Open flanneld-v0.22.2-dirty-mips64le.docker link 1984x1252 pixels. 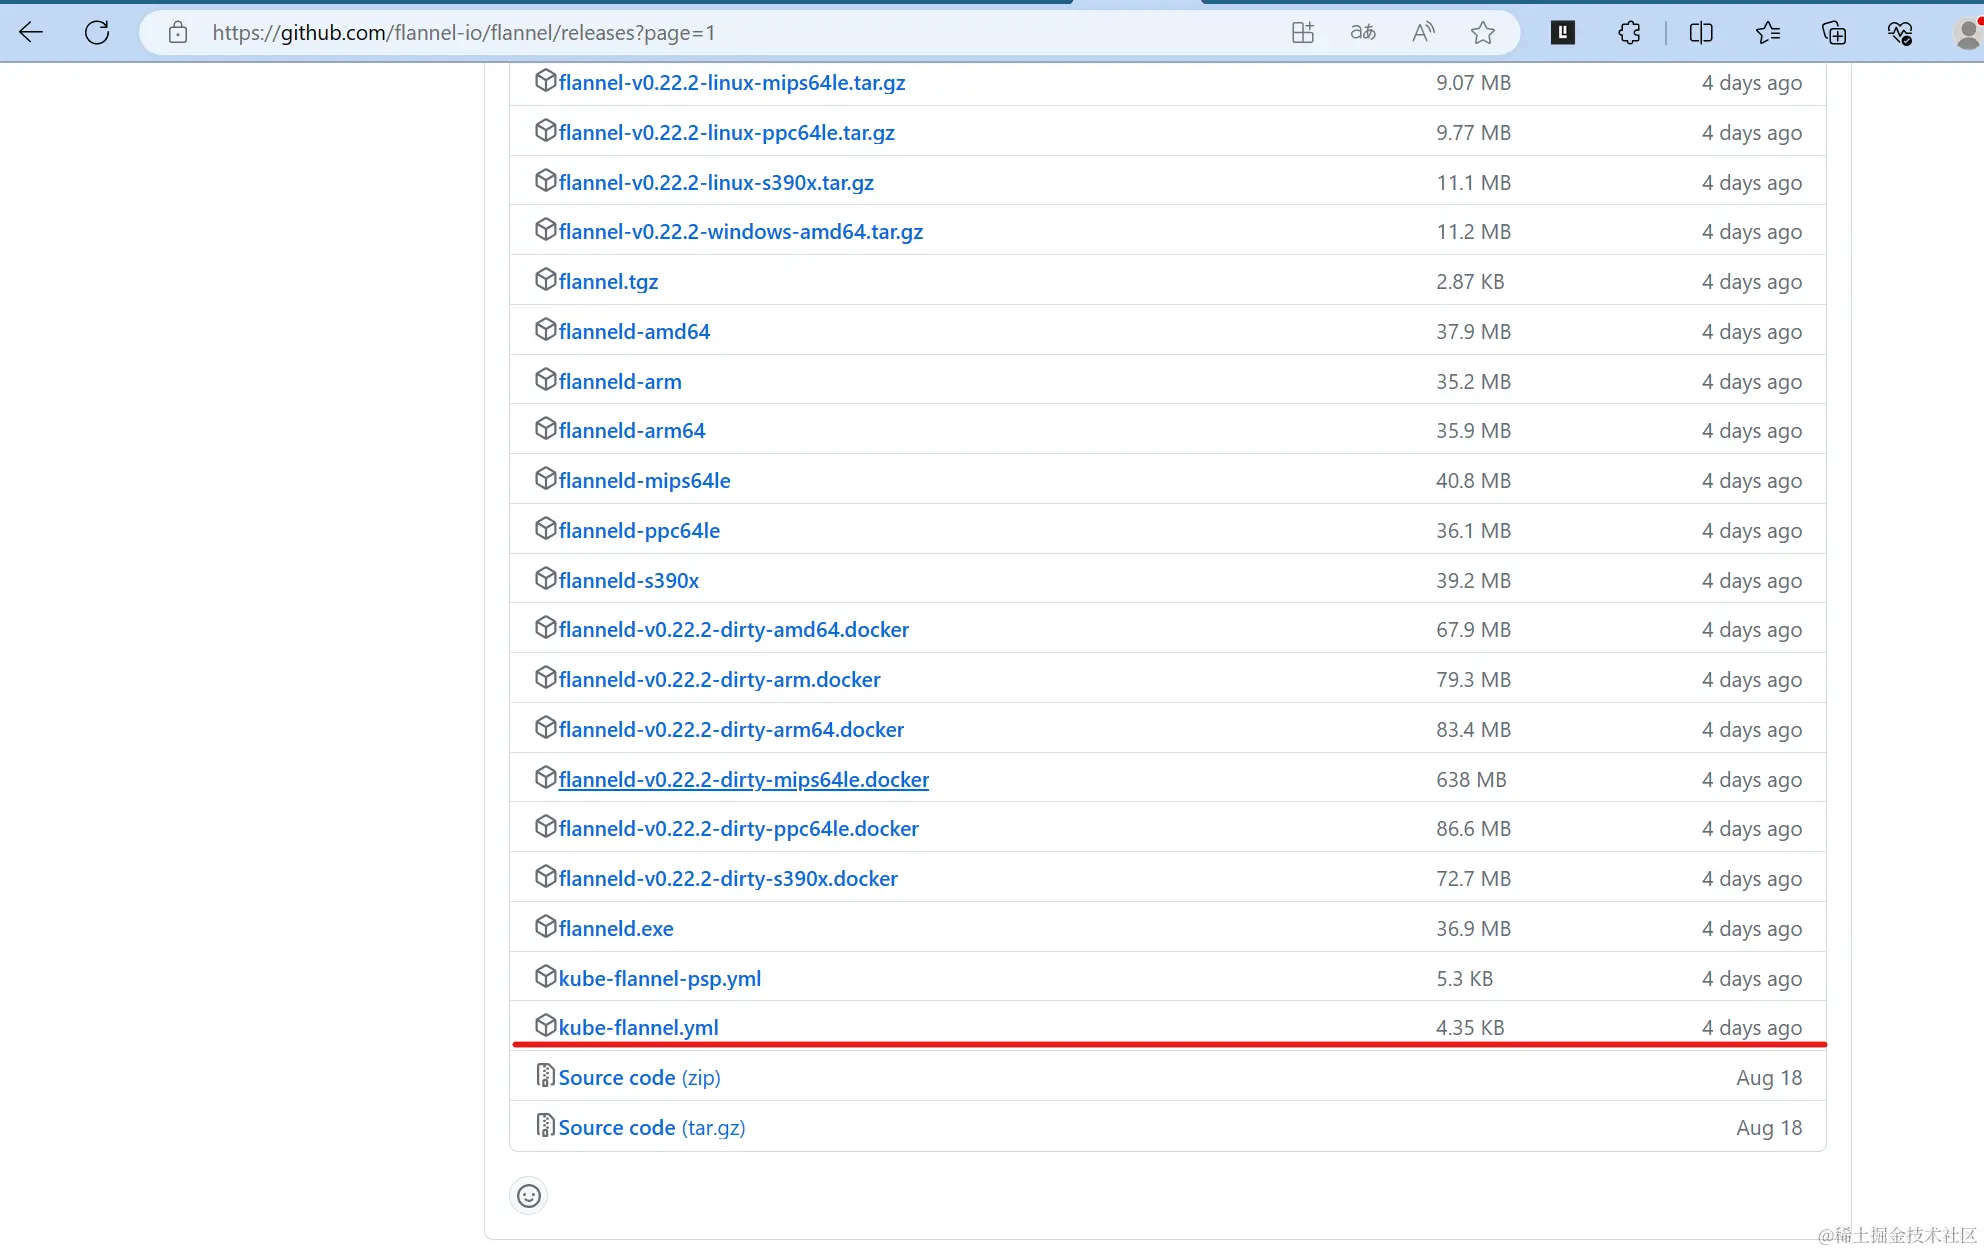coord(743,780)
